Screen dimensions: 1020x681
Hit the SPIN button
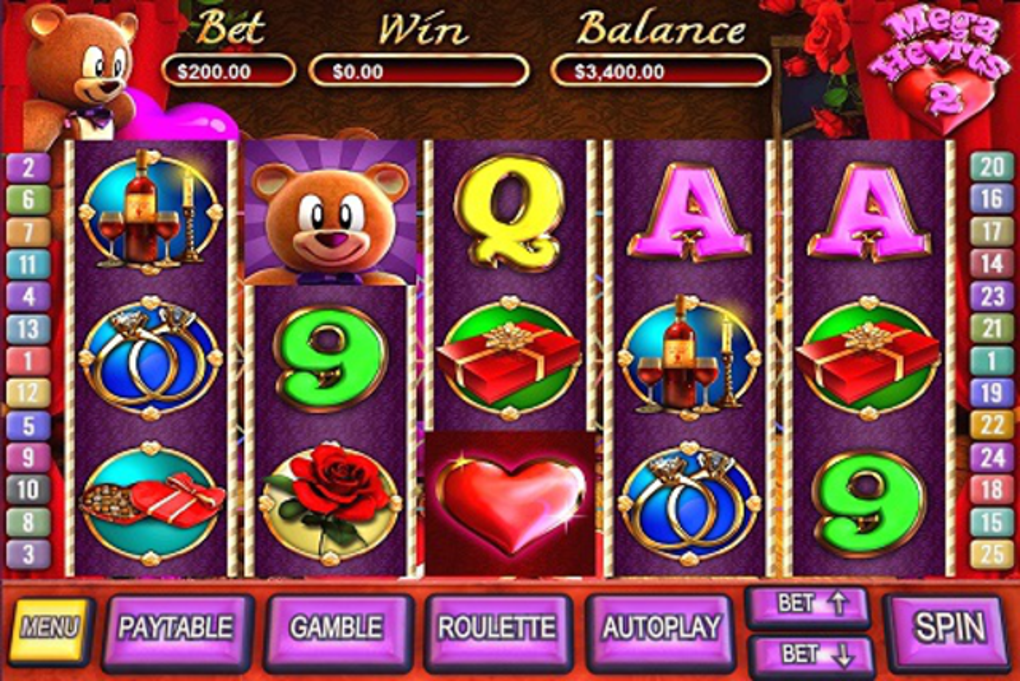pyautogui.click(x=948, y=628)
